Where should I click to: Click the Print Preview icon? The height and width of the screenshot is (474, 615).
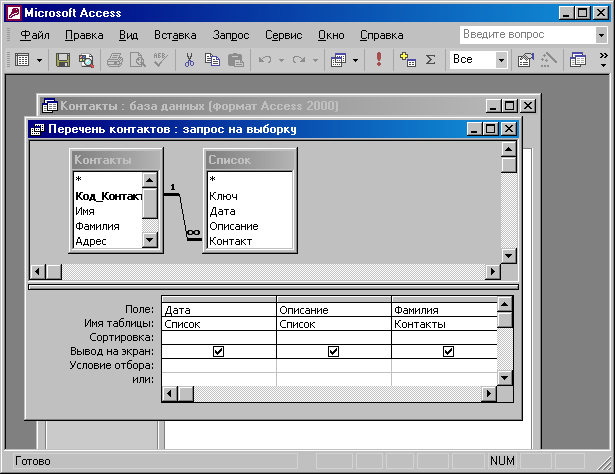(138, 60)
